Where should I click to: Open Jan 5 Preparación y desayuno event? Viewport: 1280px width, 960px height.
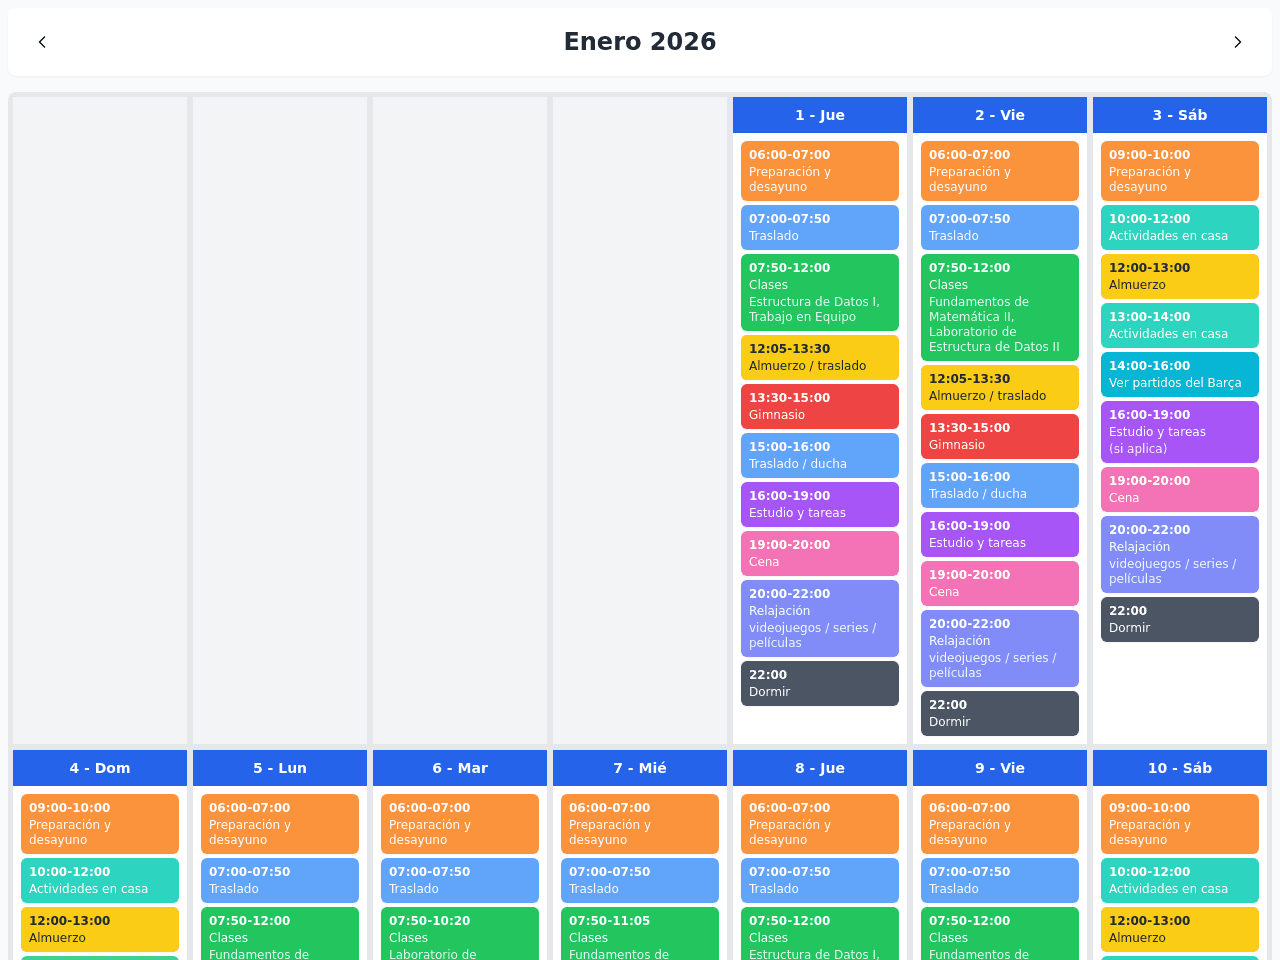pyautogui.click(x=280, y=824)
